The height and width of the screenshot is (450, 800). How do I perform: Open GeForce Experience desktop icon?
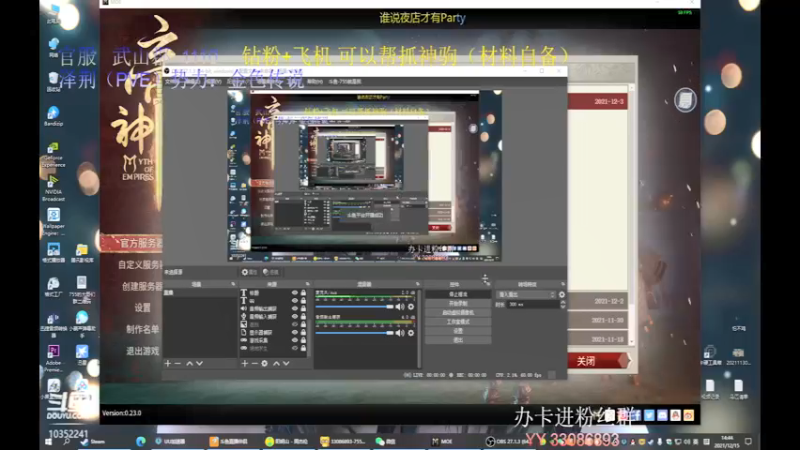53,155
